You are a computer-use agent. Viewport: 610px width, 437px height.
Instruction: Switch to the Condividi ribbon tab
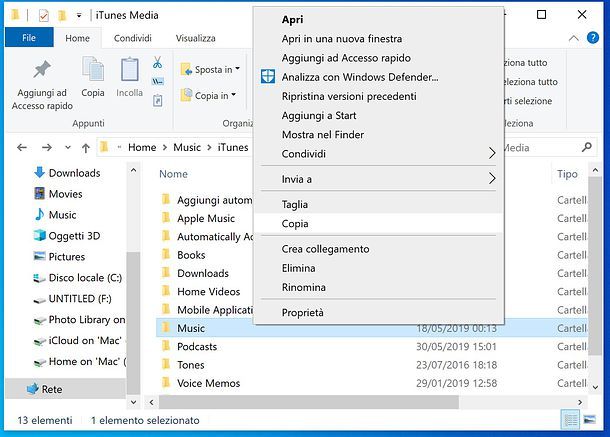(x=133, y=38)
